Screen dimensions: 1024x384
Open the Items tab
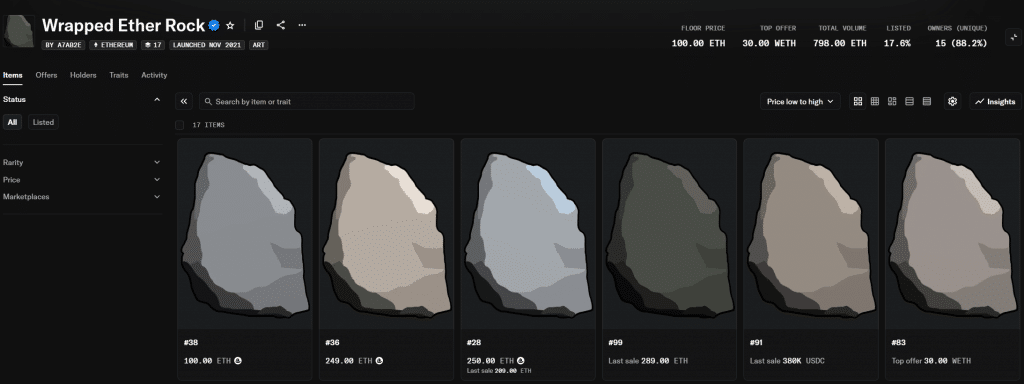pos(12,75)
